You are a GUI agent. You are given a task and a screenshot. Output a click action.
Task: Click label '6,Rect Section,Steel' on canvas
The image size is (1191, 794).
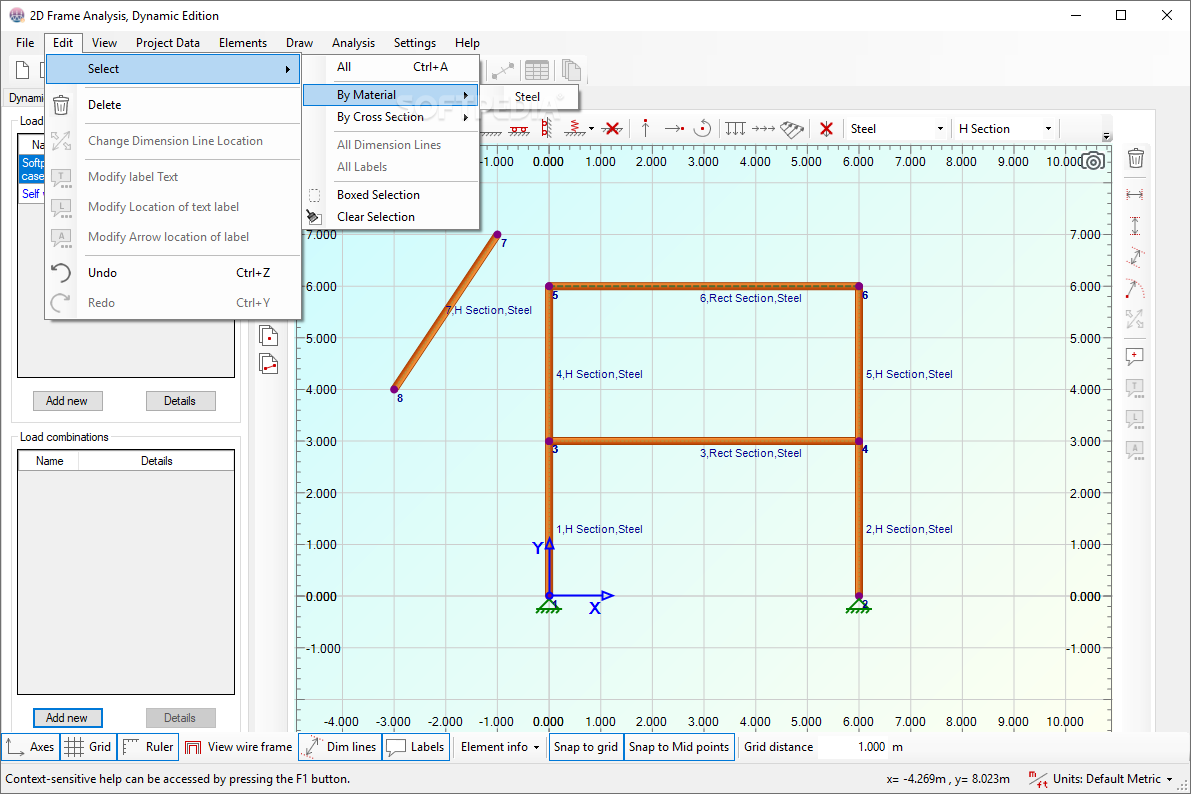tap(750, 299)
